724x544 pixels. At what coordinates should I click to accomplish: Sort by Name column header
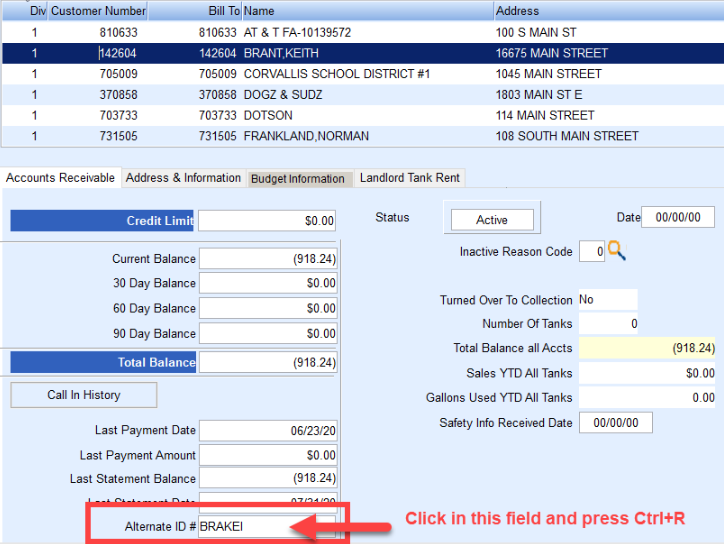368,11
